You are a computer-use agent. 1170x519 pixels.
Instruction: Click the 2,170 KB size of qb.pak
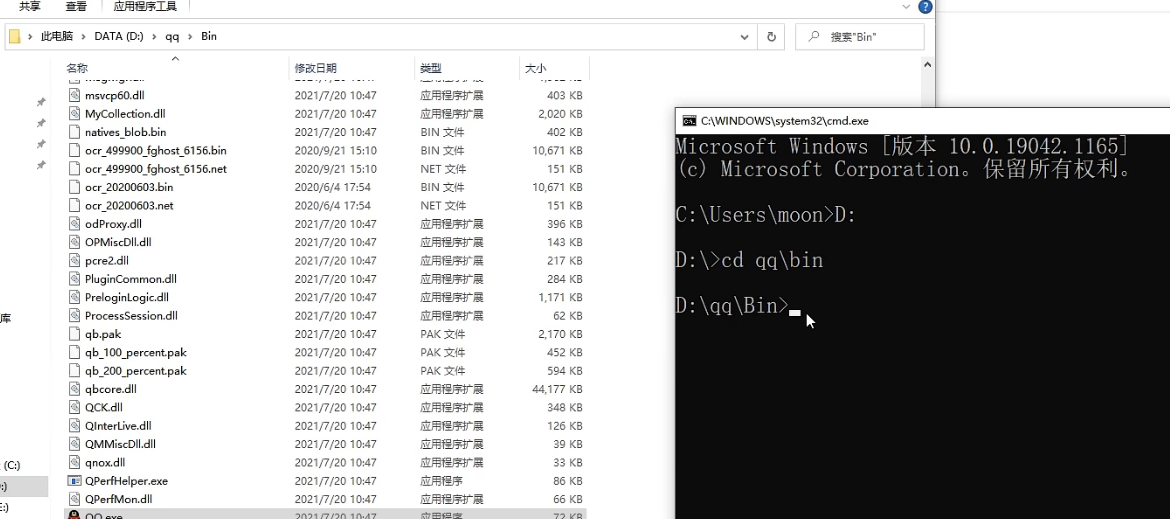560,334
